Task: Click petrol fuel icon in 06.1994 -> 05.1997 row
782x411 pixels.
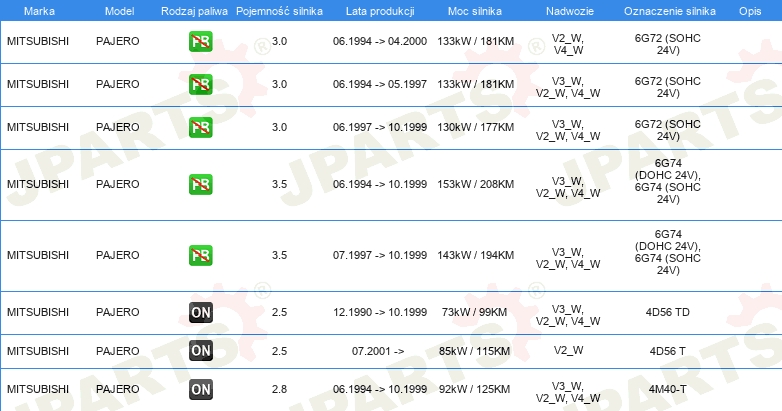Action: coord(200,84)
